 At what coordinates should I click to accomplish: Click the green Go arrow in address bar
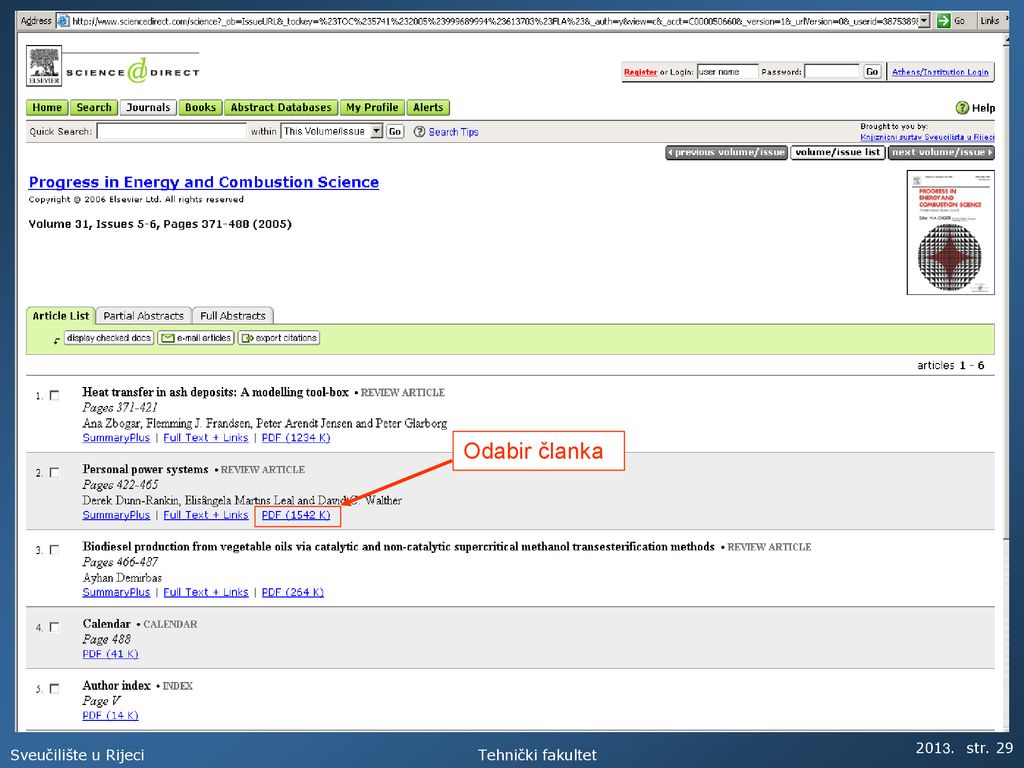[x=943, y=21]
